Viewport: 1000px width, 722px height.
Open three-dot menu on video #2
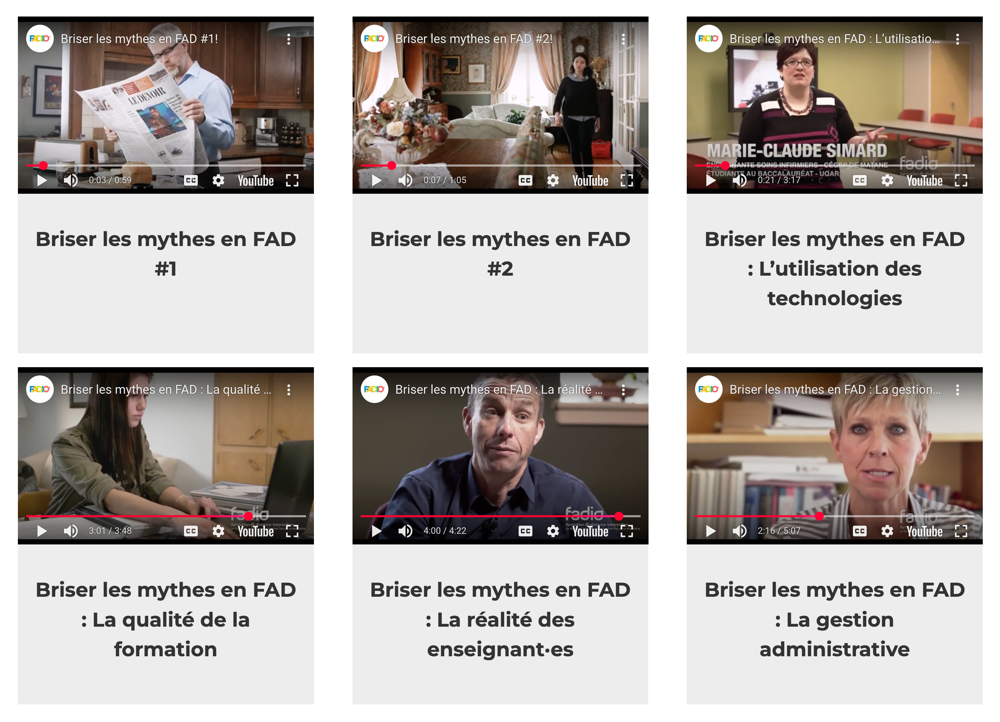coord(623,39)
